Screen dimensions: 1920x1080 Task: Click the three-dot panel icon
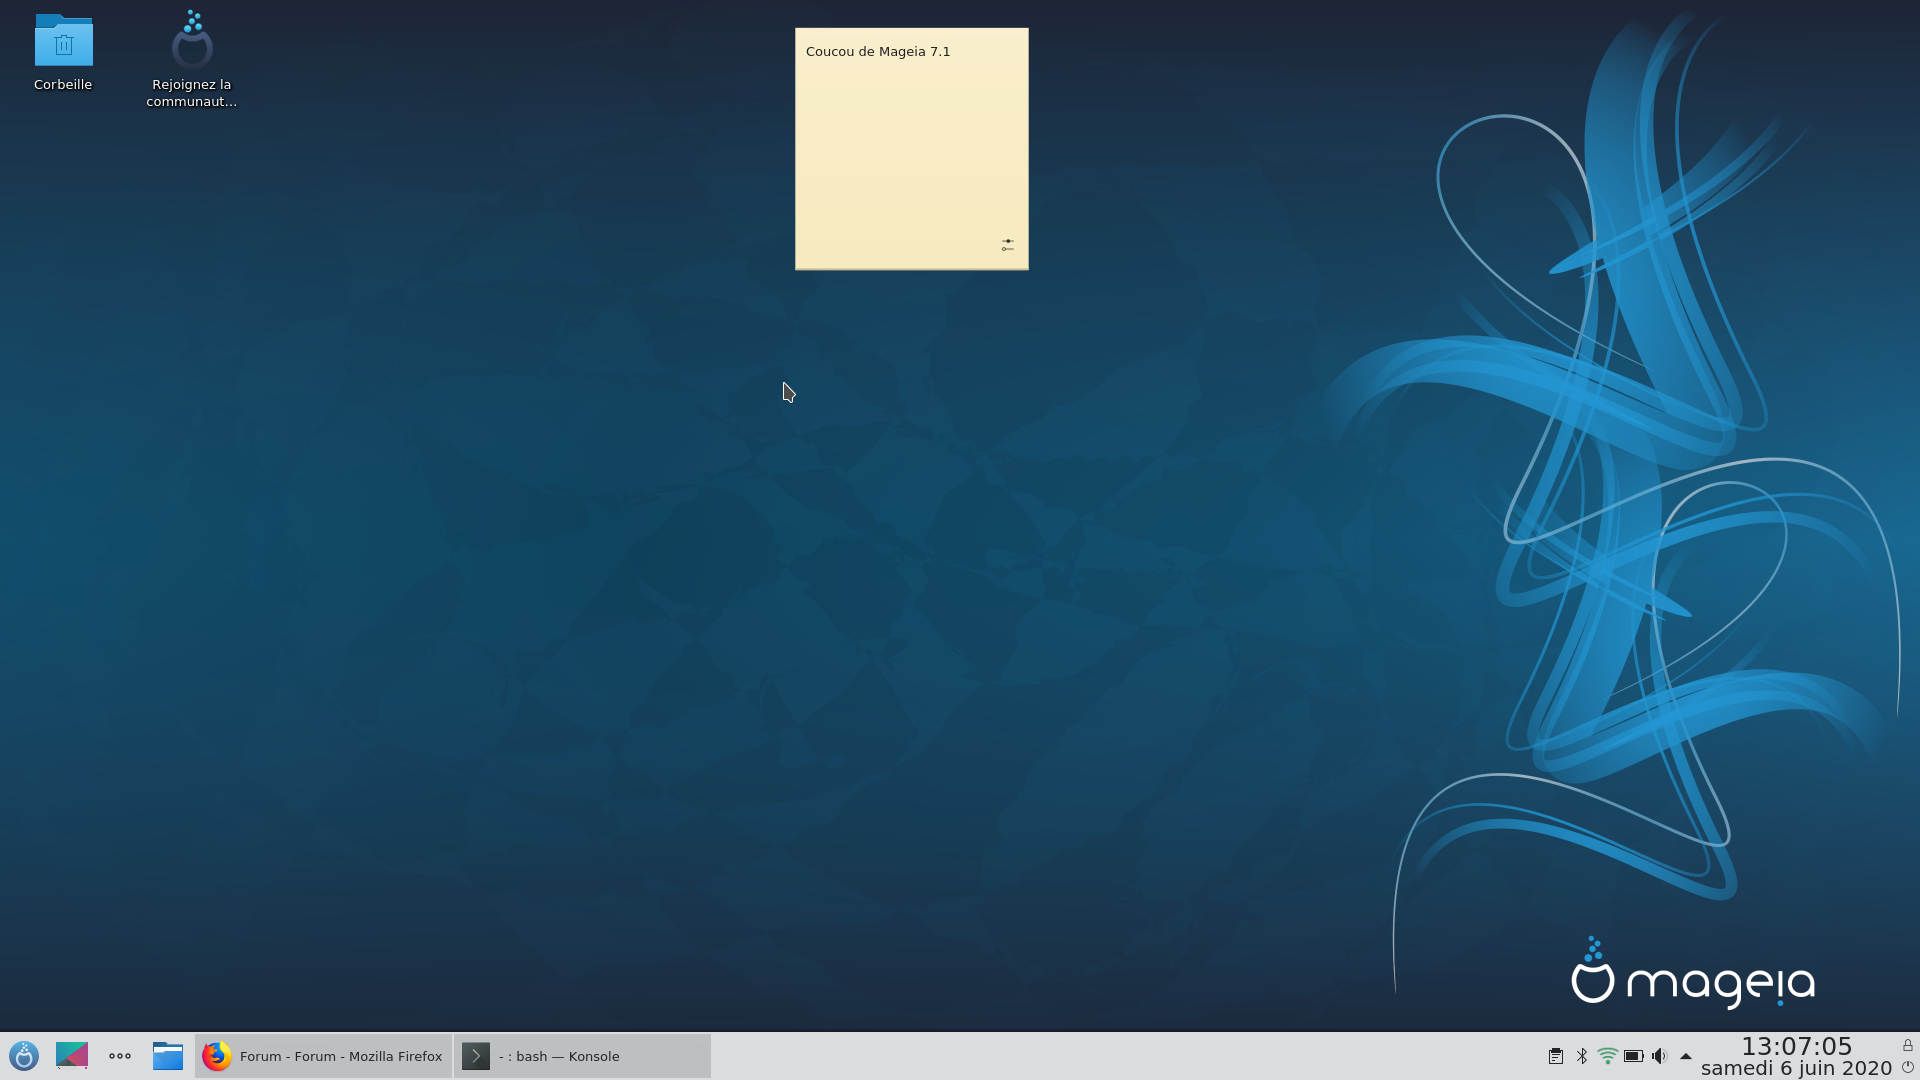(x=120, y=1056)
